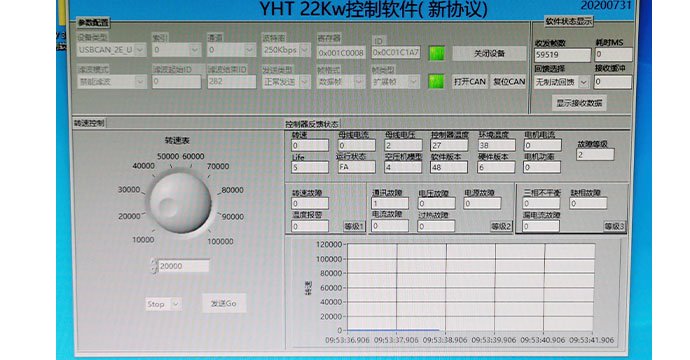Select the 转速控制 tab
690x360 pixels.
[89, 123]
